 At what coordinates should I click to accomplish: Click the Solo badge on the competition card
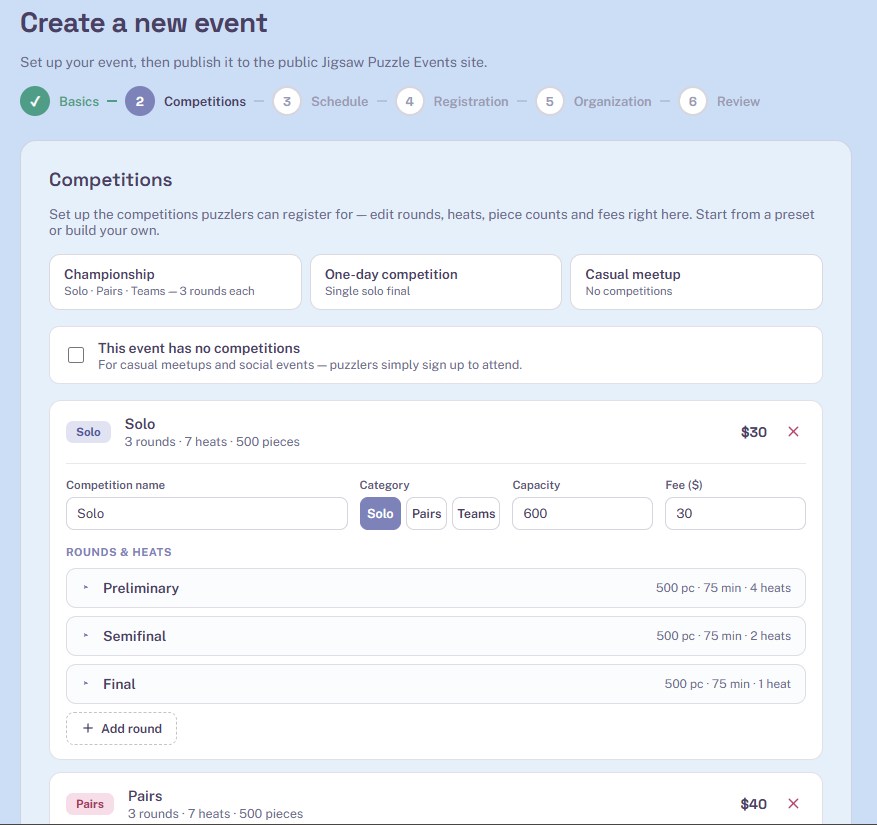pyautogui.click(x=88, y=432)
